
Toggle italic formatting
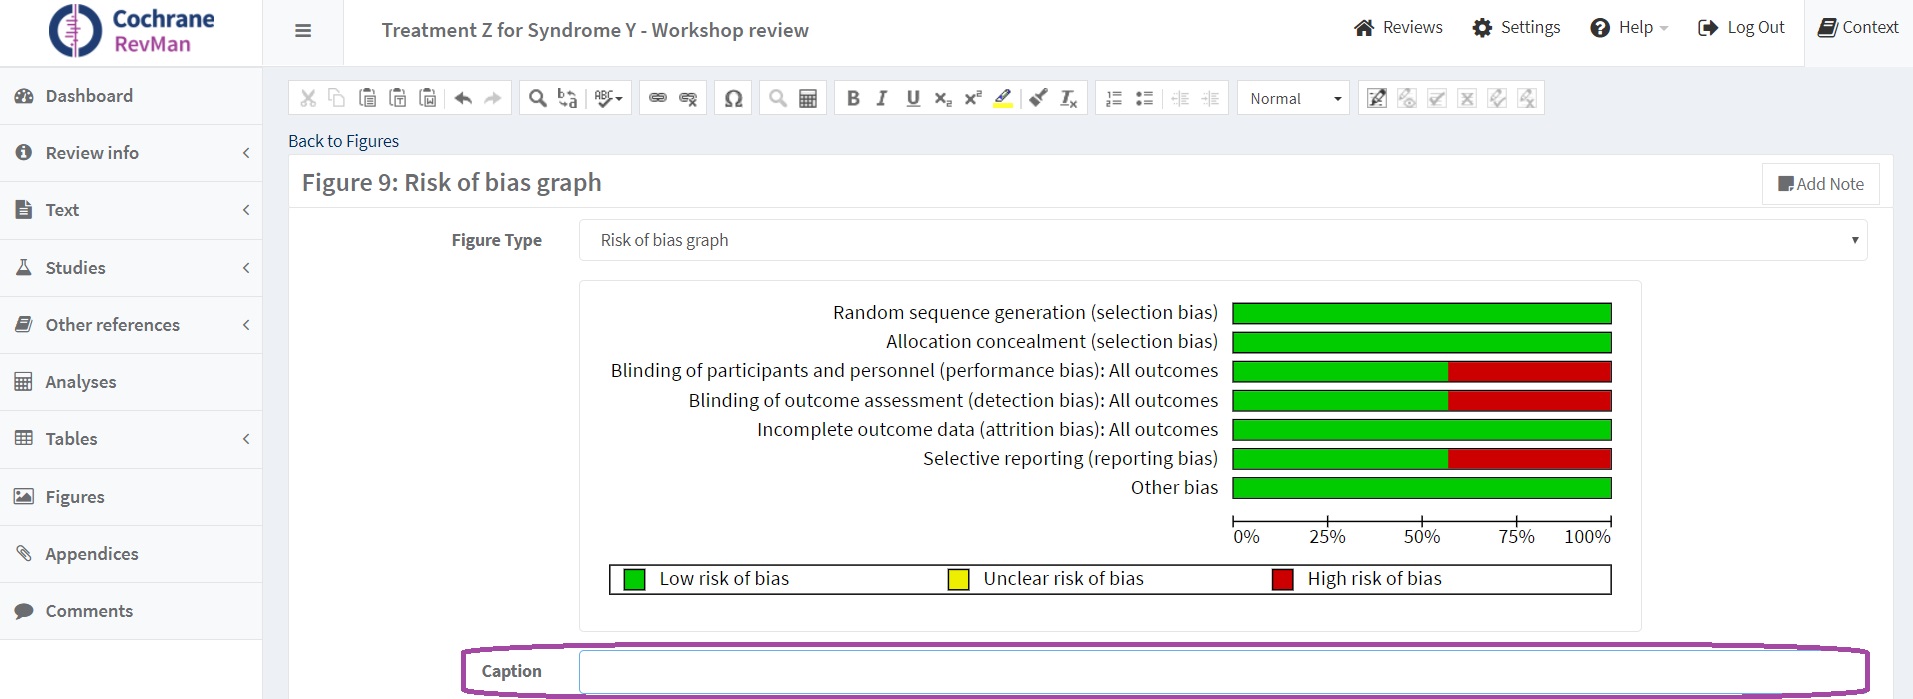(882, 98)
